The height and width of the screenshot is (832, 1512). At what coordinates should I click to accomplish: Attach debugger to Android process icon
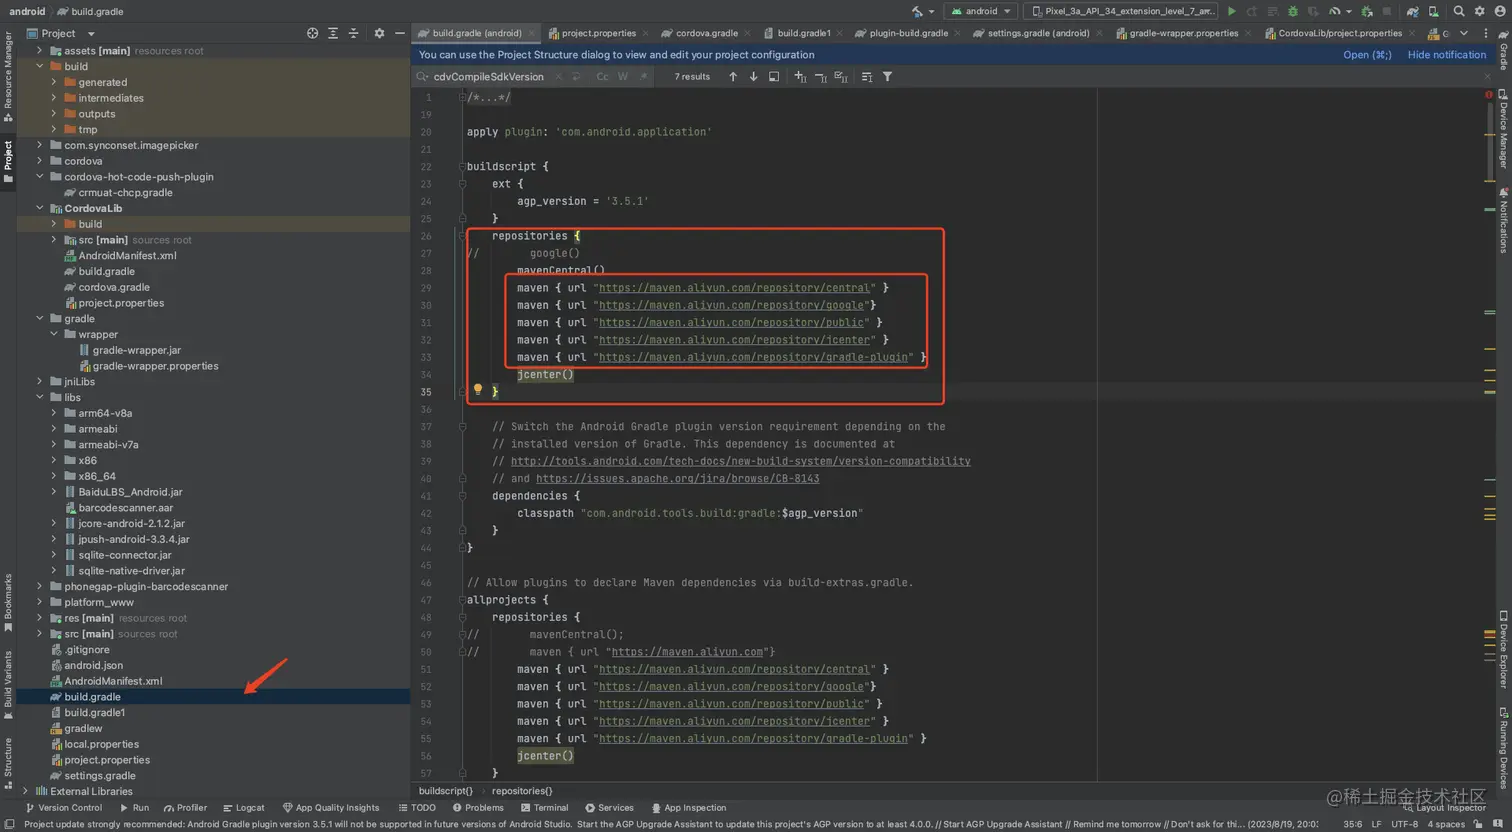(1367, 11)
